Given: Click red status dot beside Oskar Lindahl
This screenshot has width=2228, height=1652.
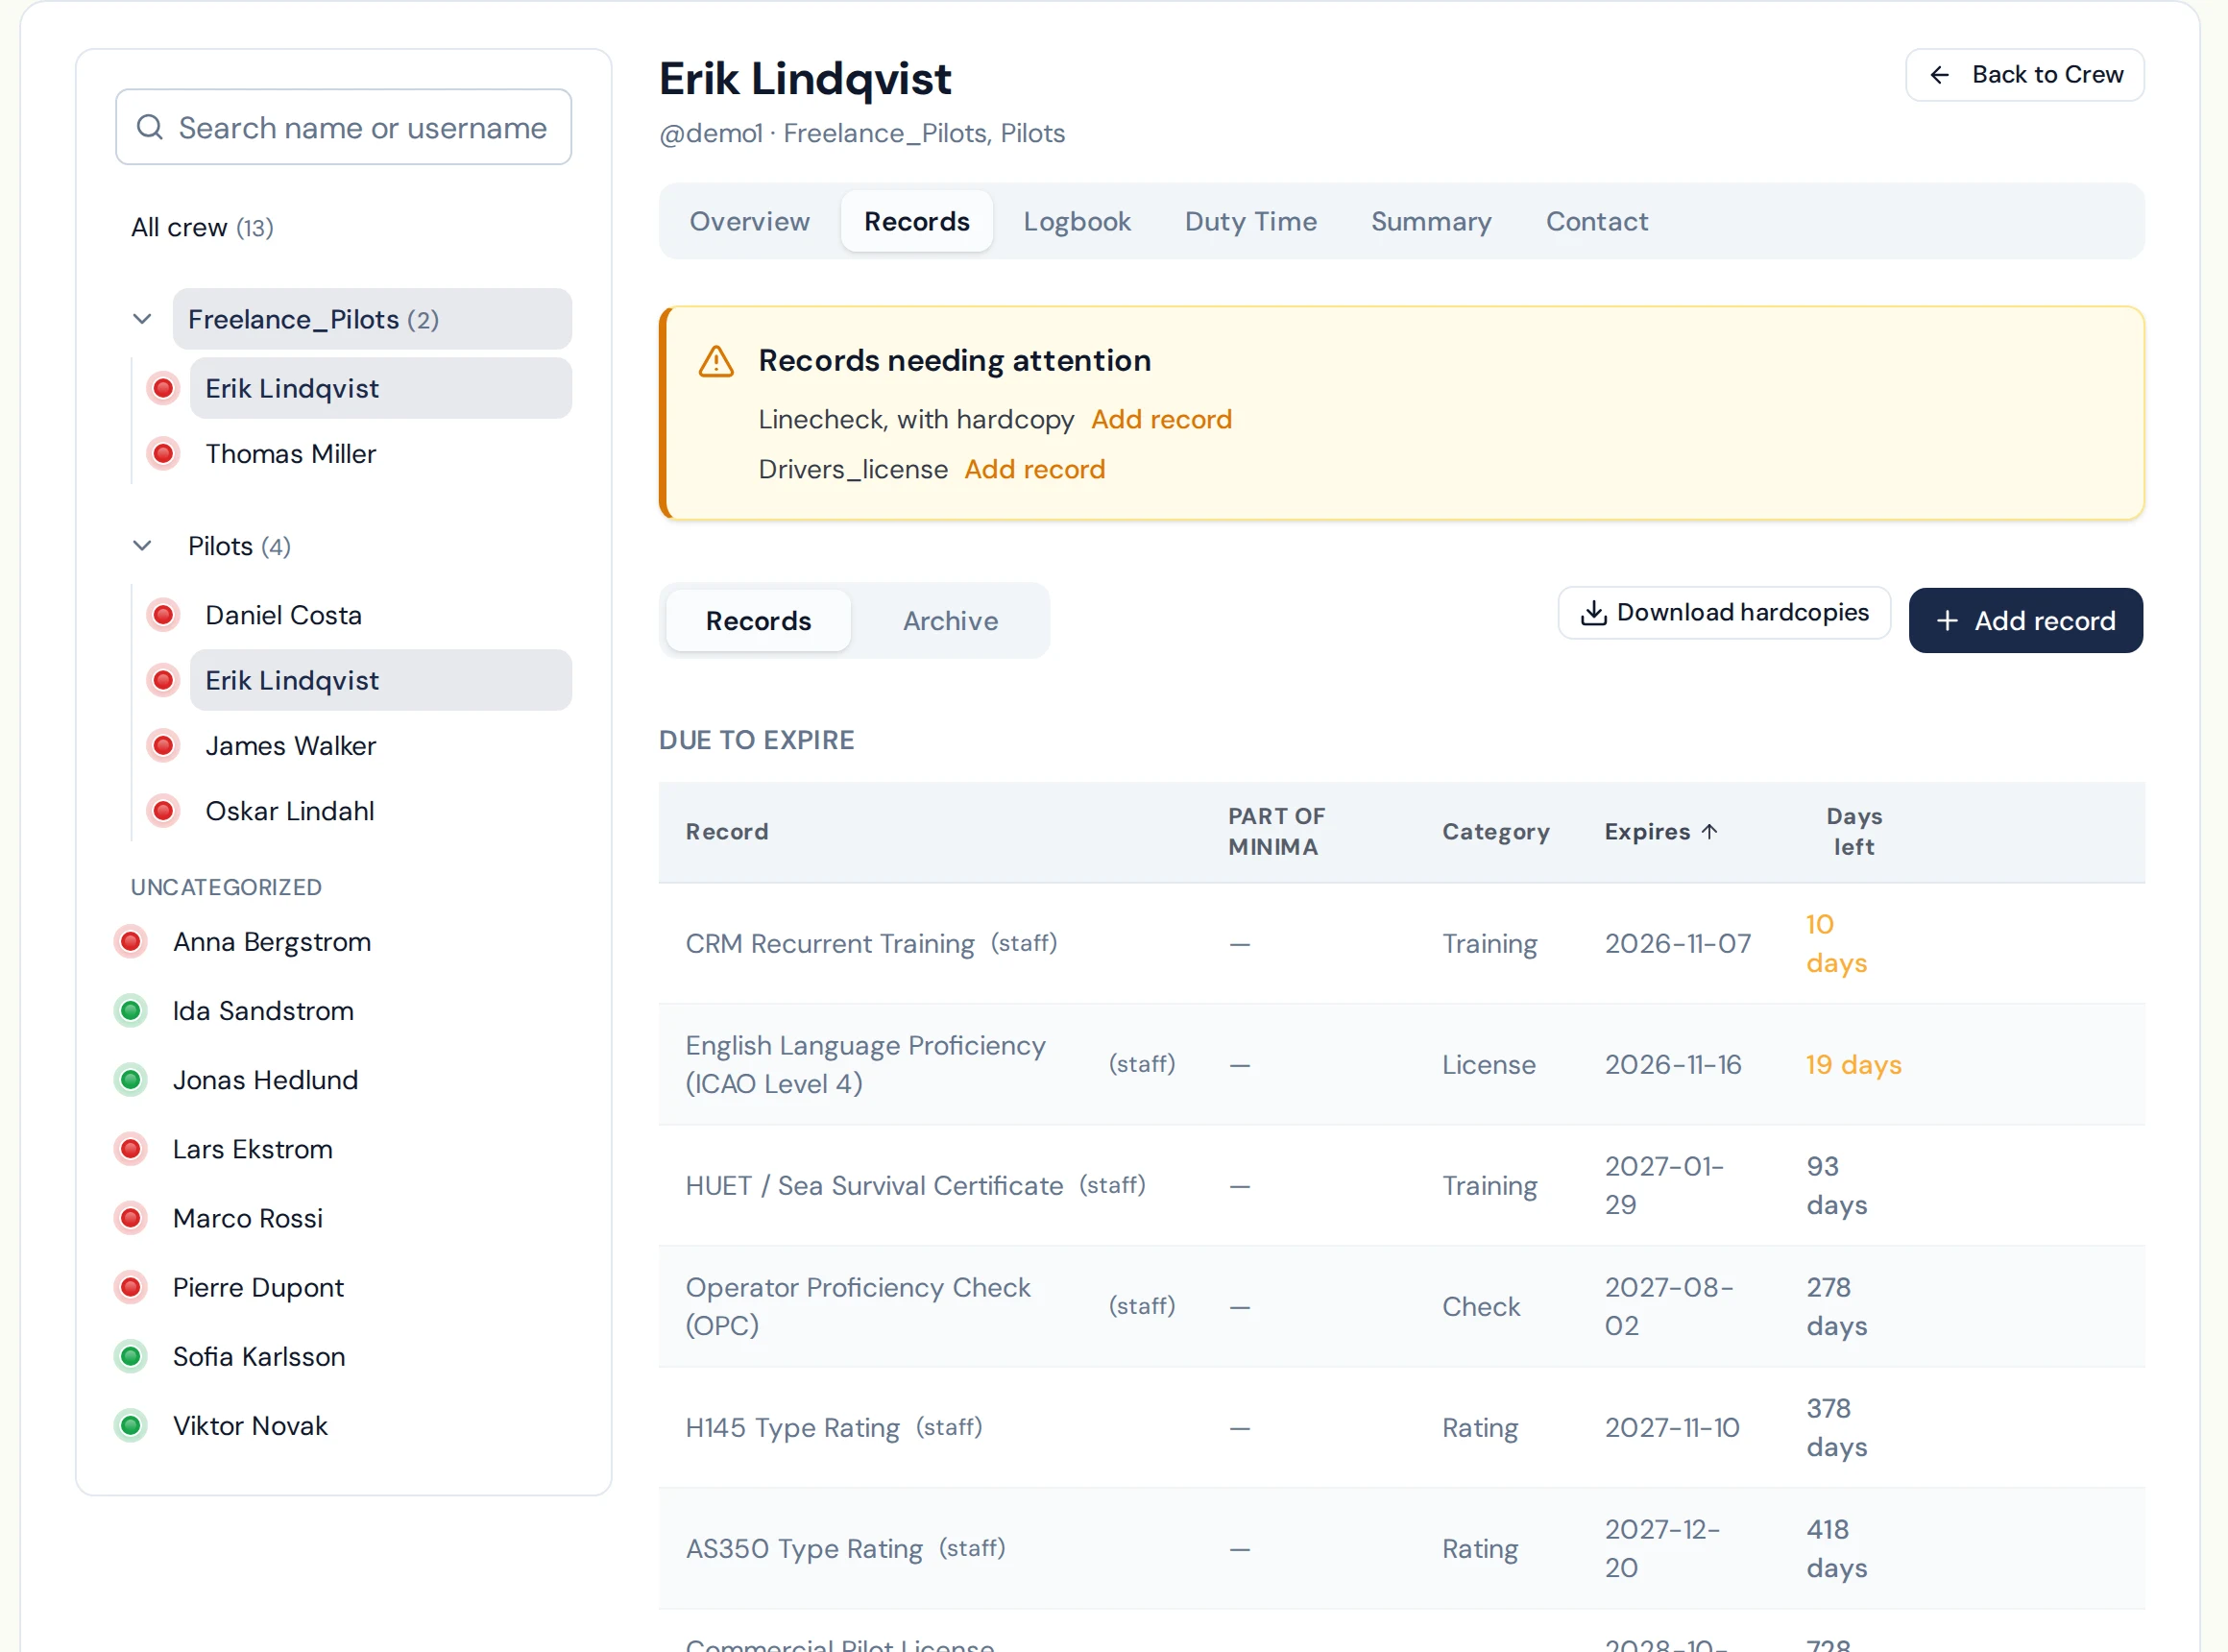Looking at the screenshot, I should coord(163,811).
